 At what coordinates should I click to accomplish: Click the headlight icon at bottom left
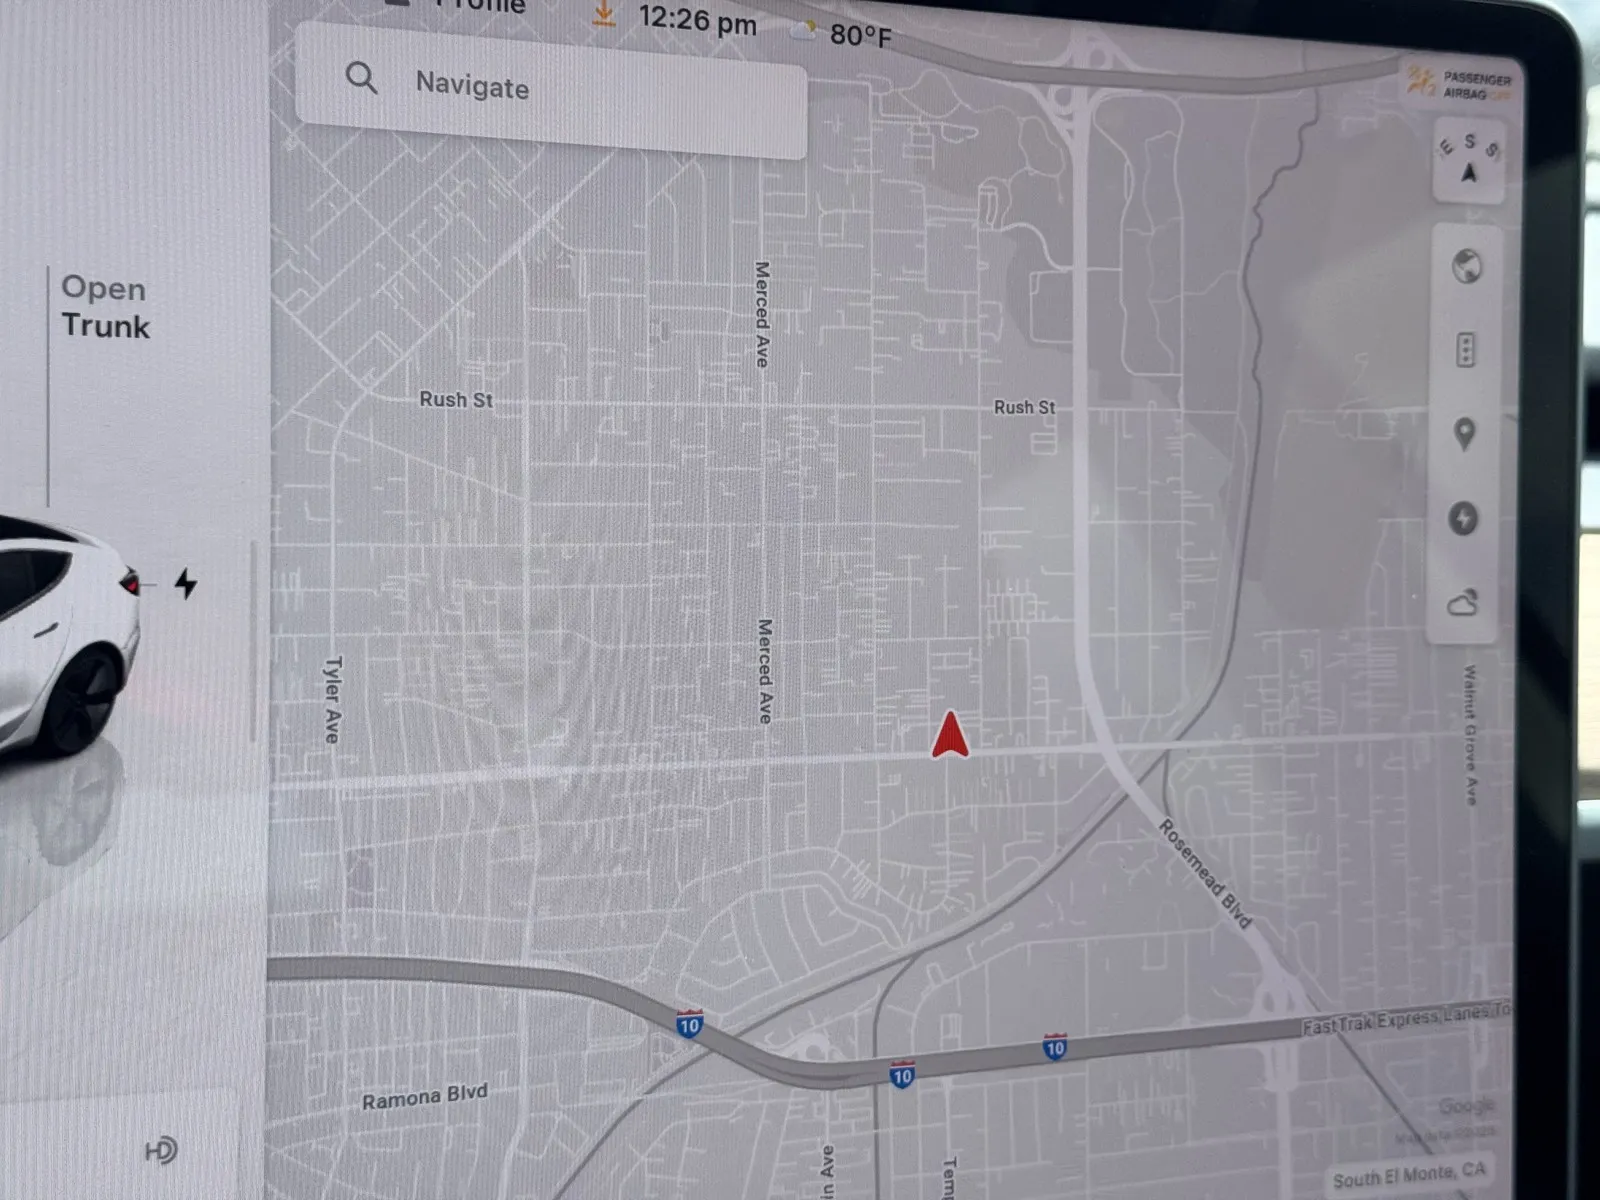pyautogui.click(x=161, y=1150)
